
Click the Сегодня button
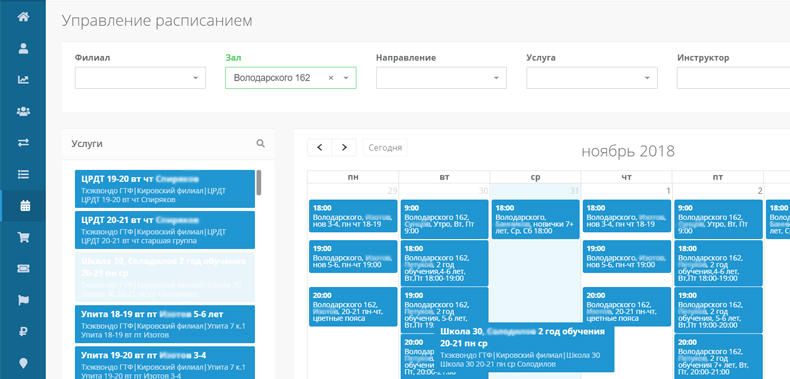pos(385,148)
